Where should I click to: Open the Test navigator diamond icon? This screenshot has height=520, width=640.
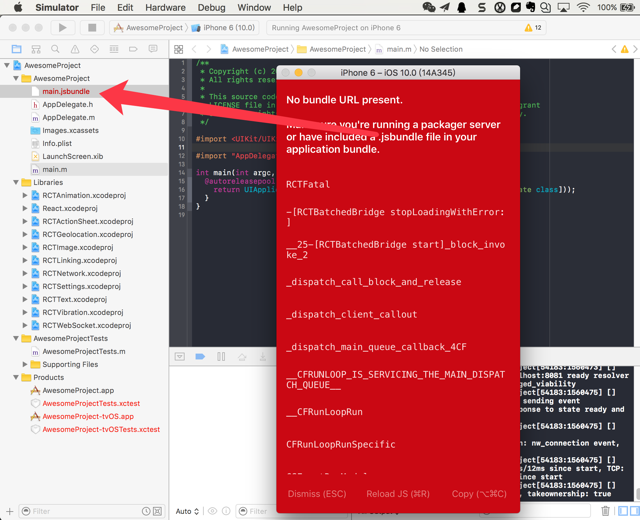pyautogui.click(x=94, y=49)
